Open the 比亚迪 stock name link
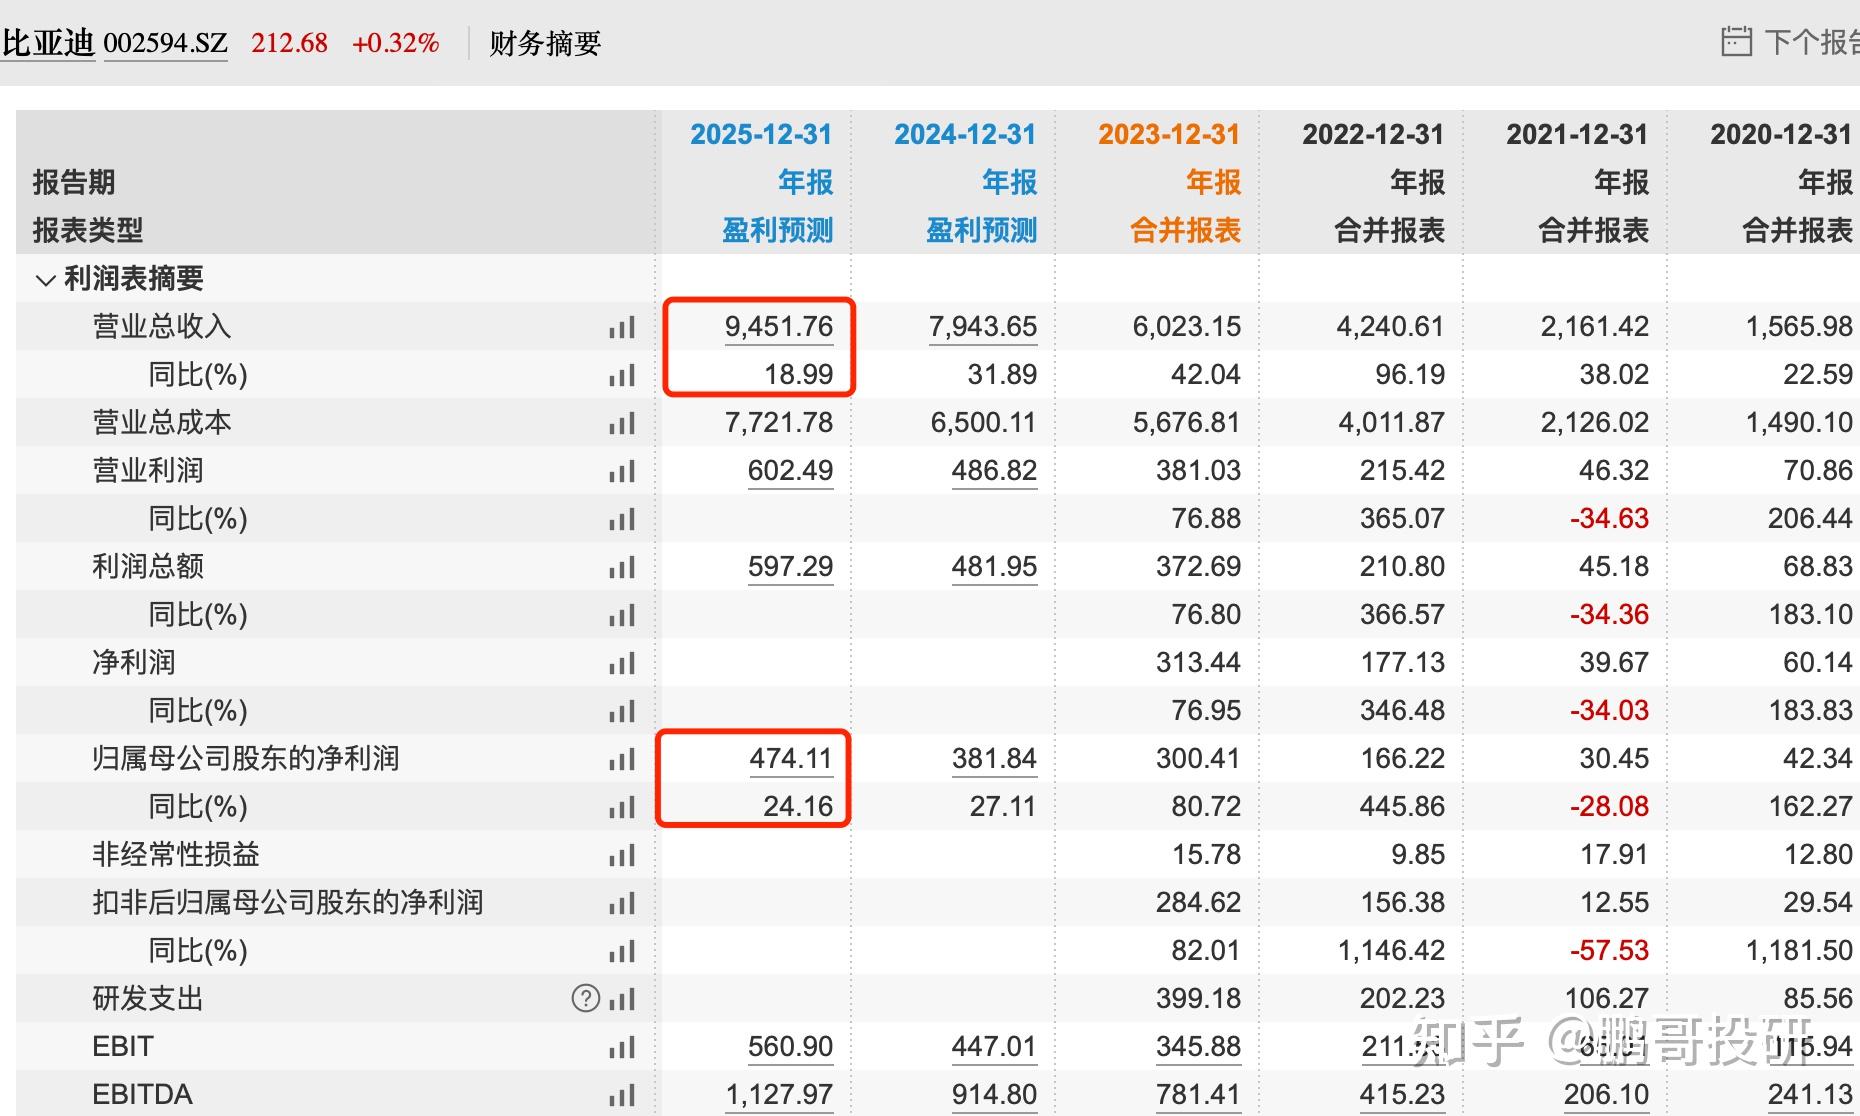The image size is (1860, 1116). tap(48, 43)
